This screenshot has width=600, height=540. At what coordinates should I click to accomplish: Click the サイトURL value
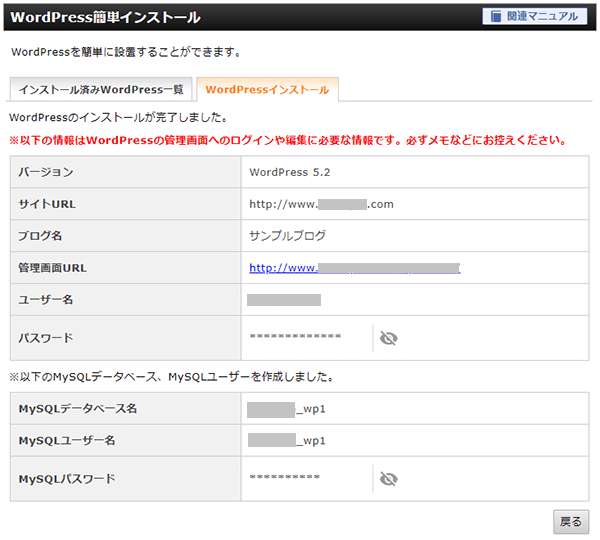(x=321, y=204)
